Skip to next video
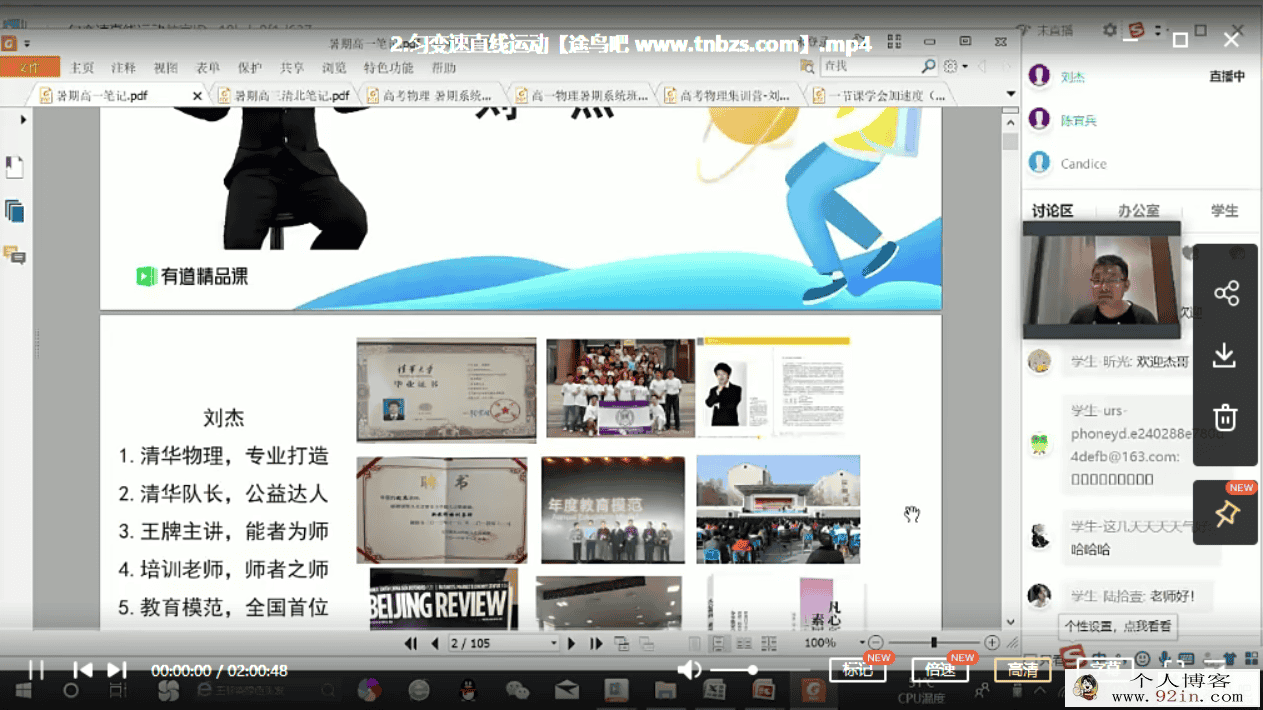Screen dimensions: 1263x710 click(117, 670)
